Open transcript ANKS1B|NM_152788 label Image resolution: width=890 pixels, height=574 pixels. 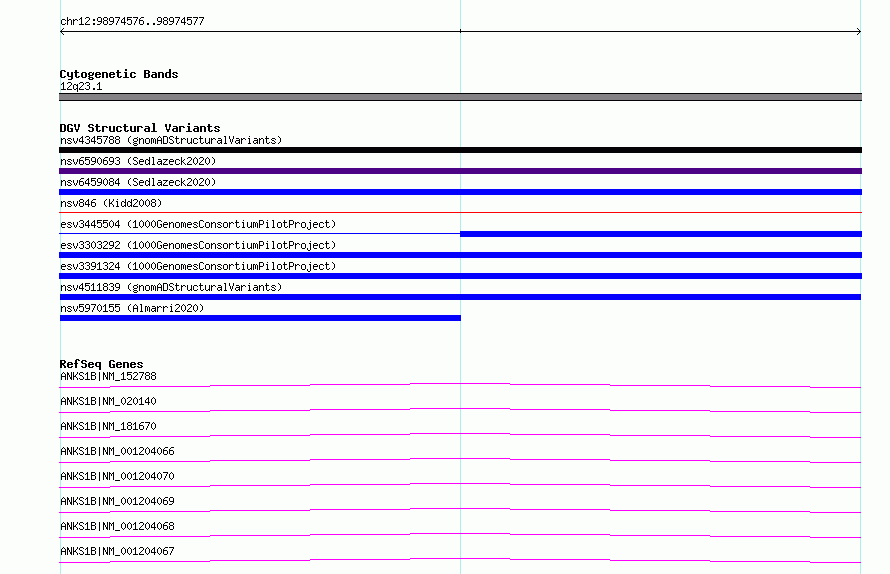point(108,376)
